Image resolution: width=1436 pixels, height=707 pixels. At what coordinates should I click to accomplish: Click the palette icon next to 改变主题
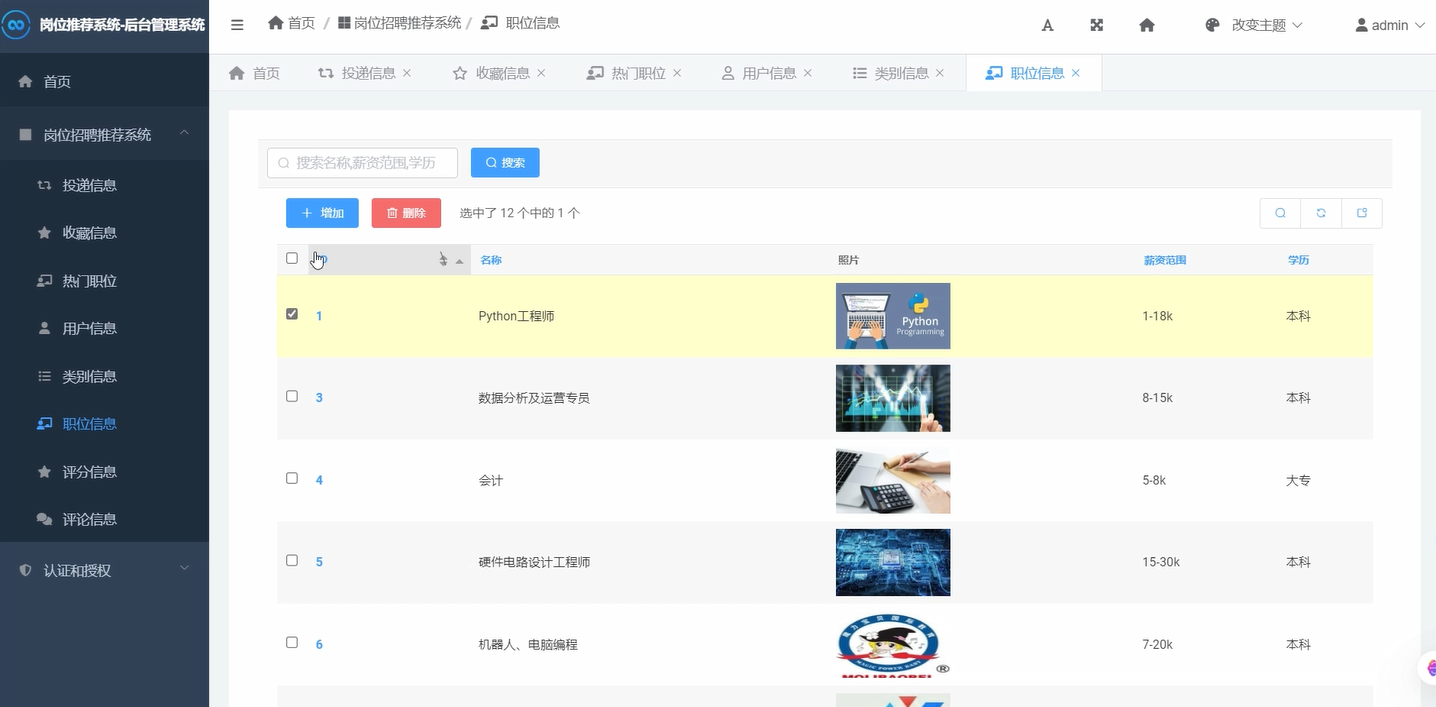click(1210, 25)
